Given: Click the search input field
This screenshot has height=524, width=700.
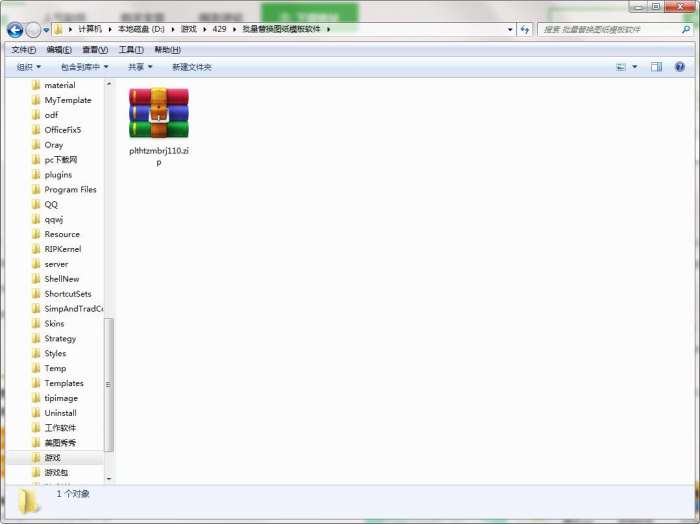Looking at the screenshot, I should [610, 29].
